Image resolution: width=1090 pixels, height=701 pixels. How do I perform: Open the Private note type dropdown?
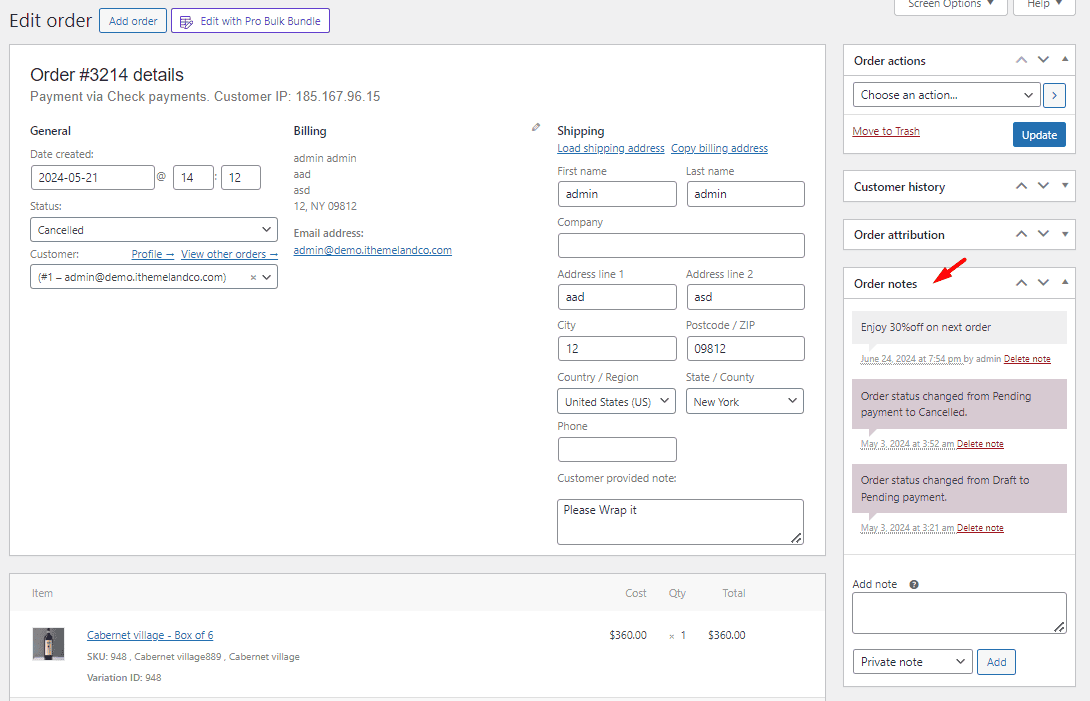[911, 661]
